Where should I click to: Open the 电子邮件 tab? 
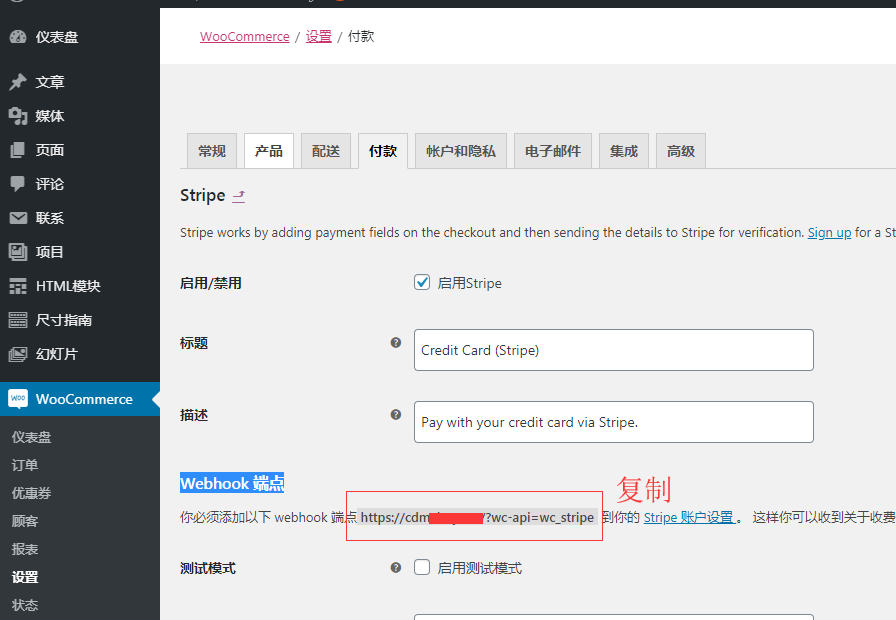coord(553,151)
